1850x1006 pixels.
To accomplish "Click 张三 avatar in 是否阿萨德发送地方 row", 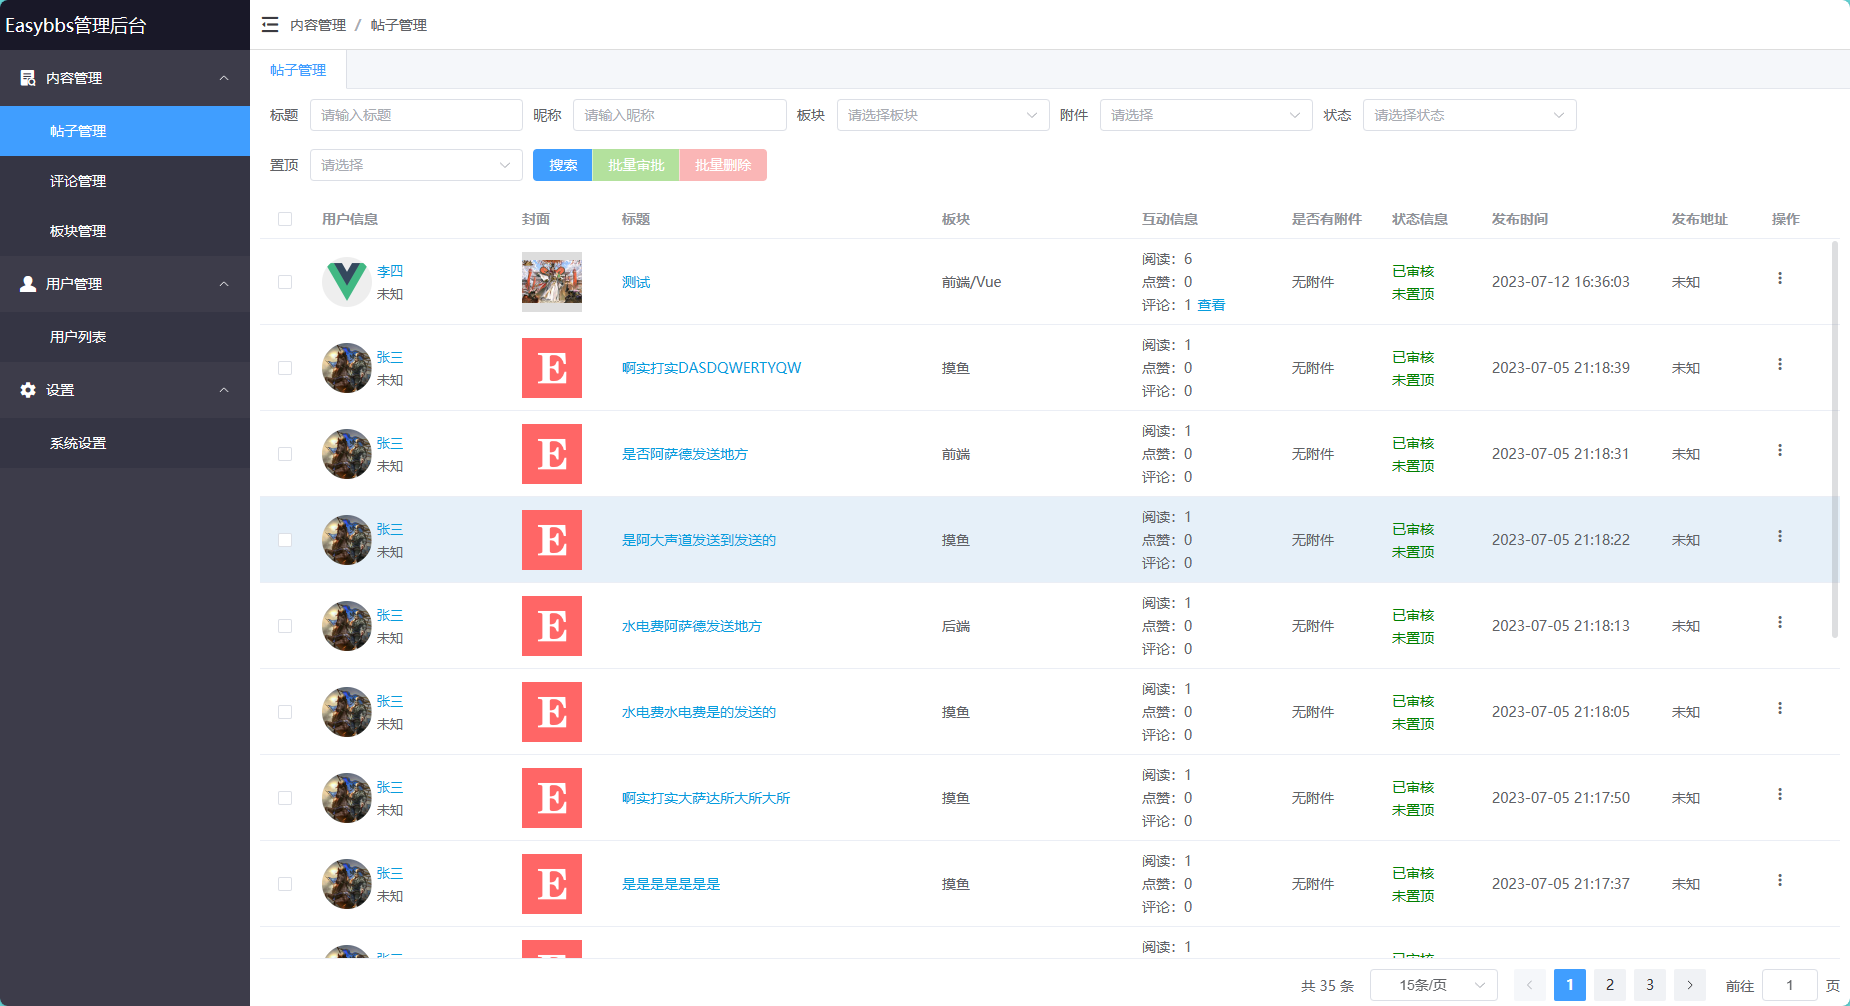I will pyautogui.click(x=347, y=454).
